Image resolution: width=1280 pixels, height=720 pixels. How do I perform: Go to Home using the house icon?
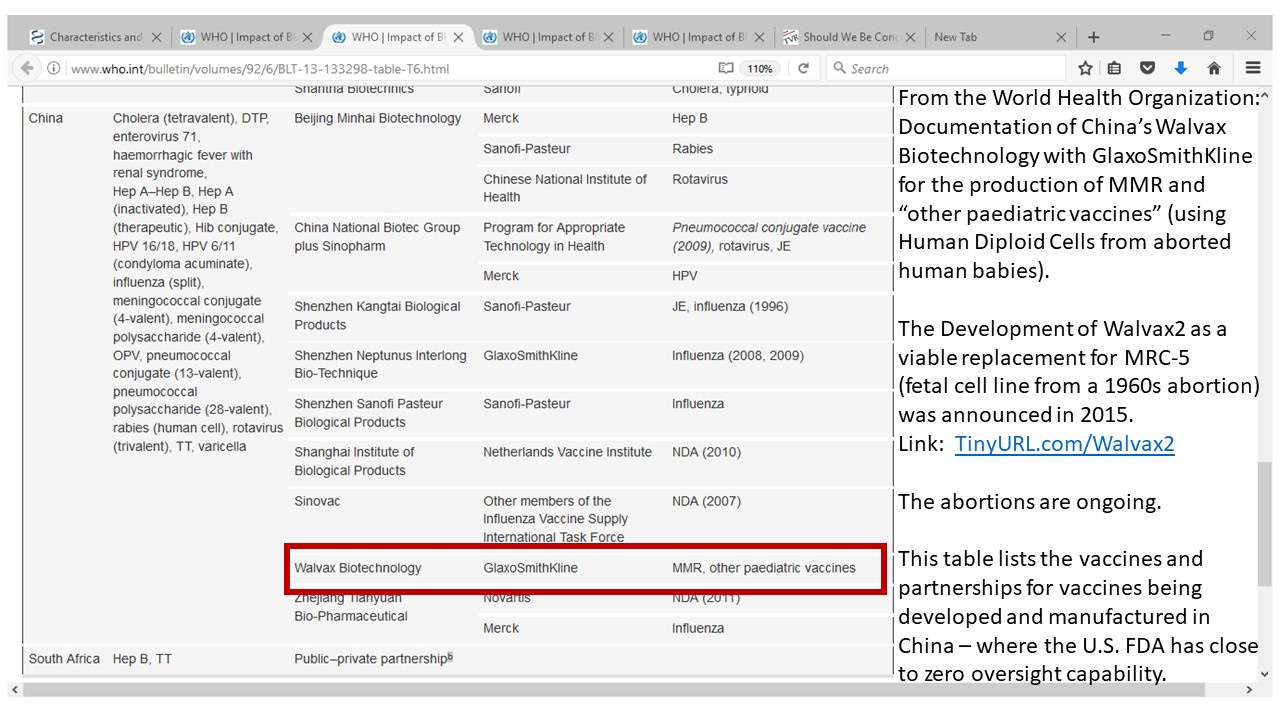pos(1214,68)
